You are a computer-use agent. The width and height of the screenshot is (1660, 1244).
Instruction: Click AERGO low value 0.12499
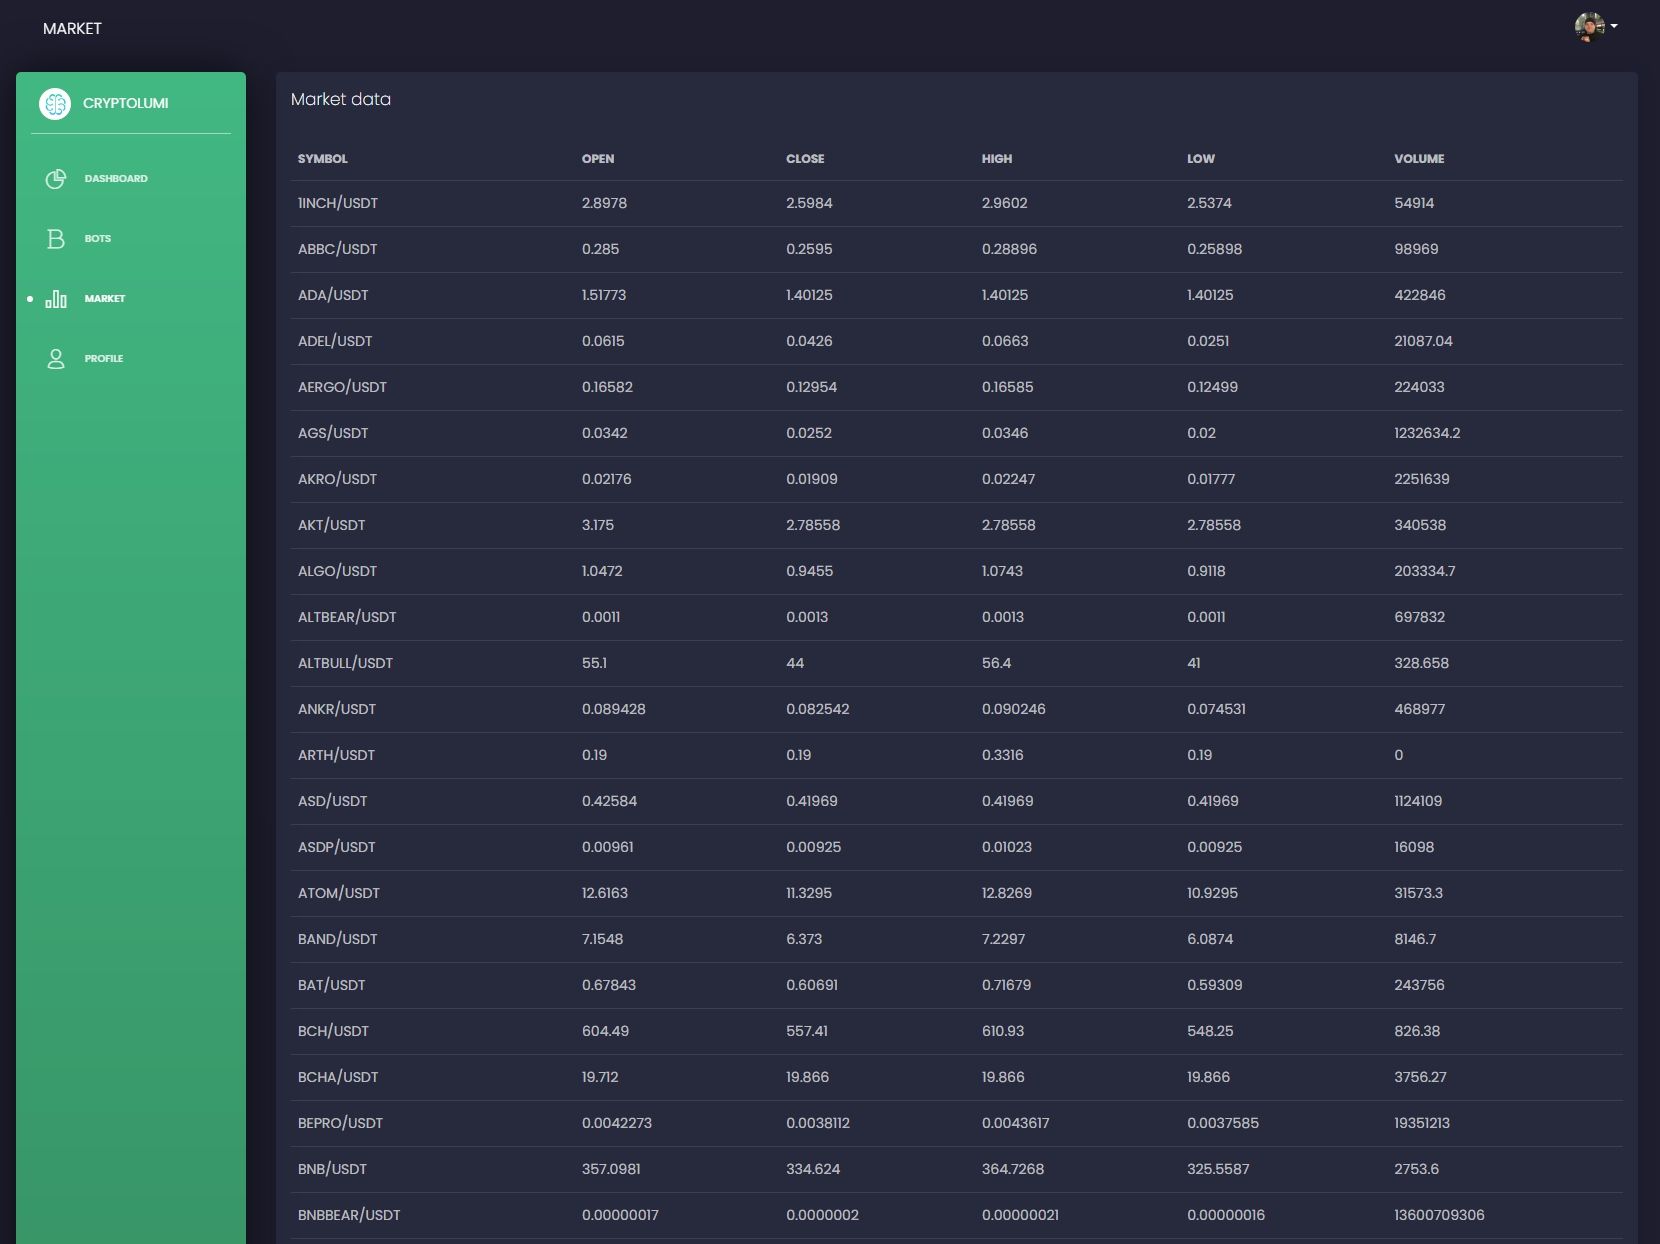[1212, 387]
